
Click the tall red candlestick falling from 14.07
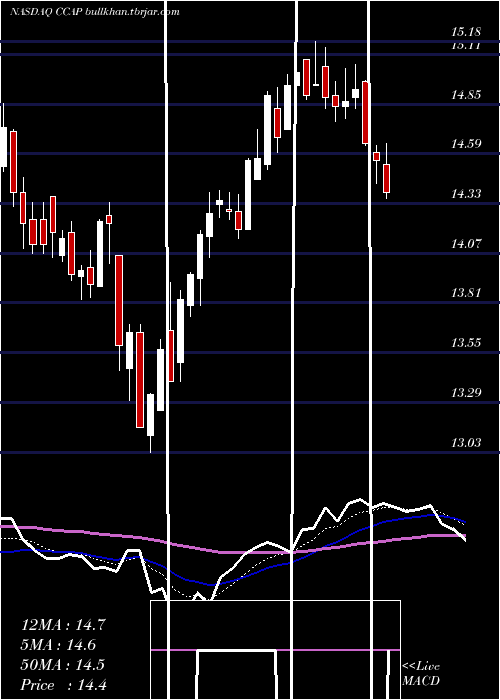(119, 300)
